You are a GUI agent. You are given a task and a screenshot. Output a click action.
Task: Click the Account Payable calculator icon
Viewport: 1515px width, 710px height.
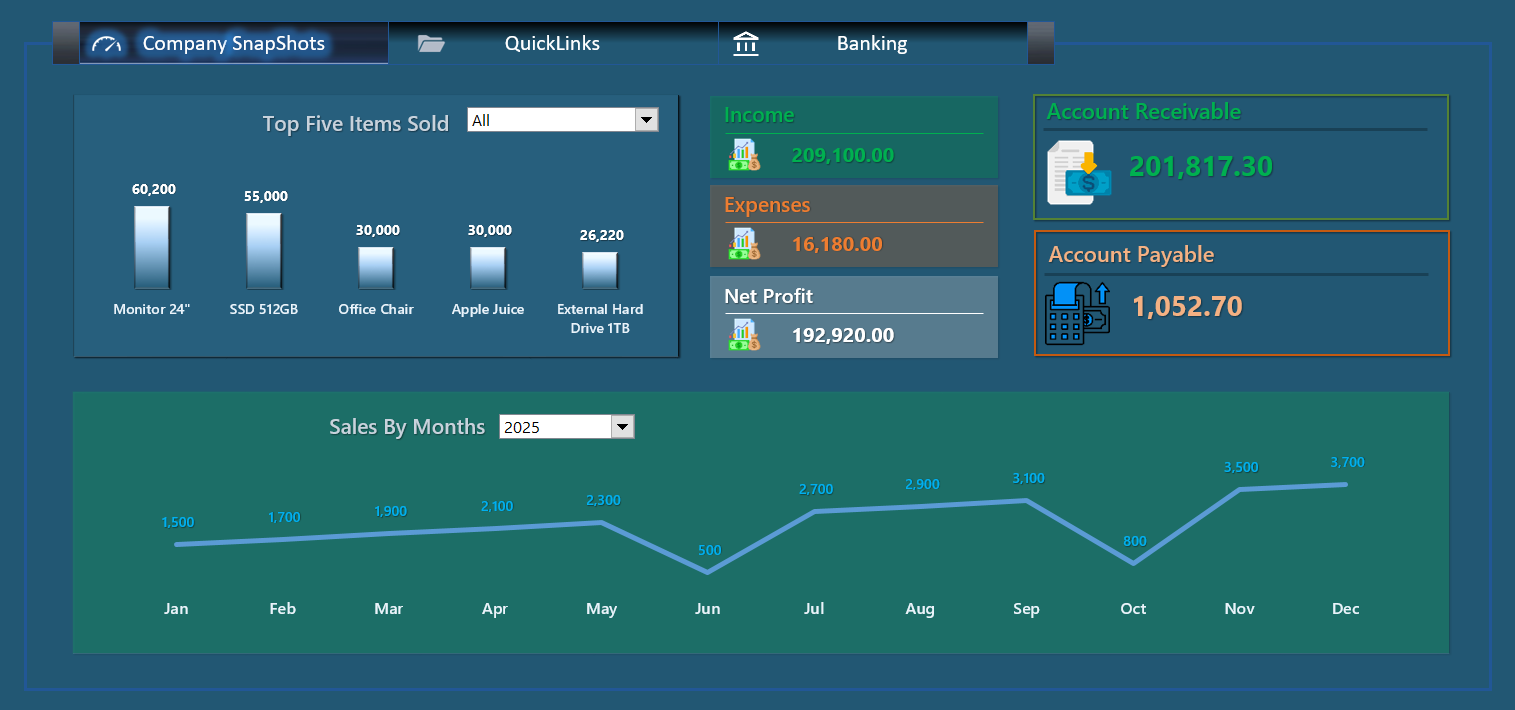[x=1076, y=313]
